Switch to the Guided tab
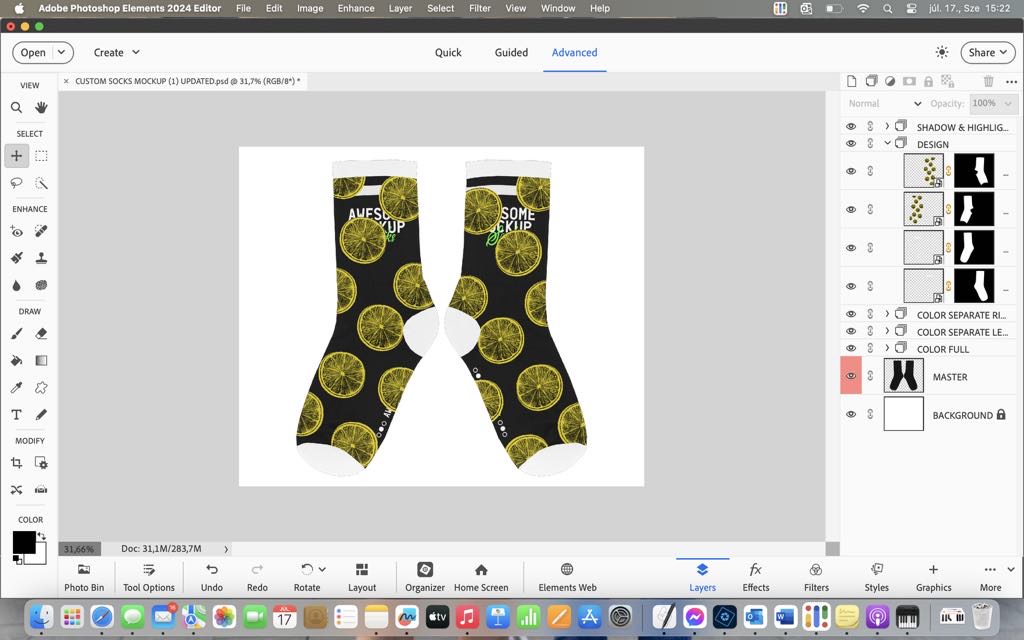1024x640 pixels. [x=511, y=52]
